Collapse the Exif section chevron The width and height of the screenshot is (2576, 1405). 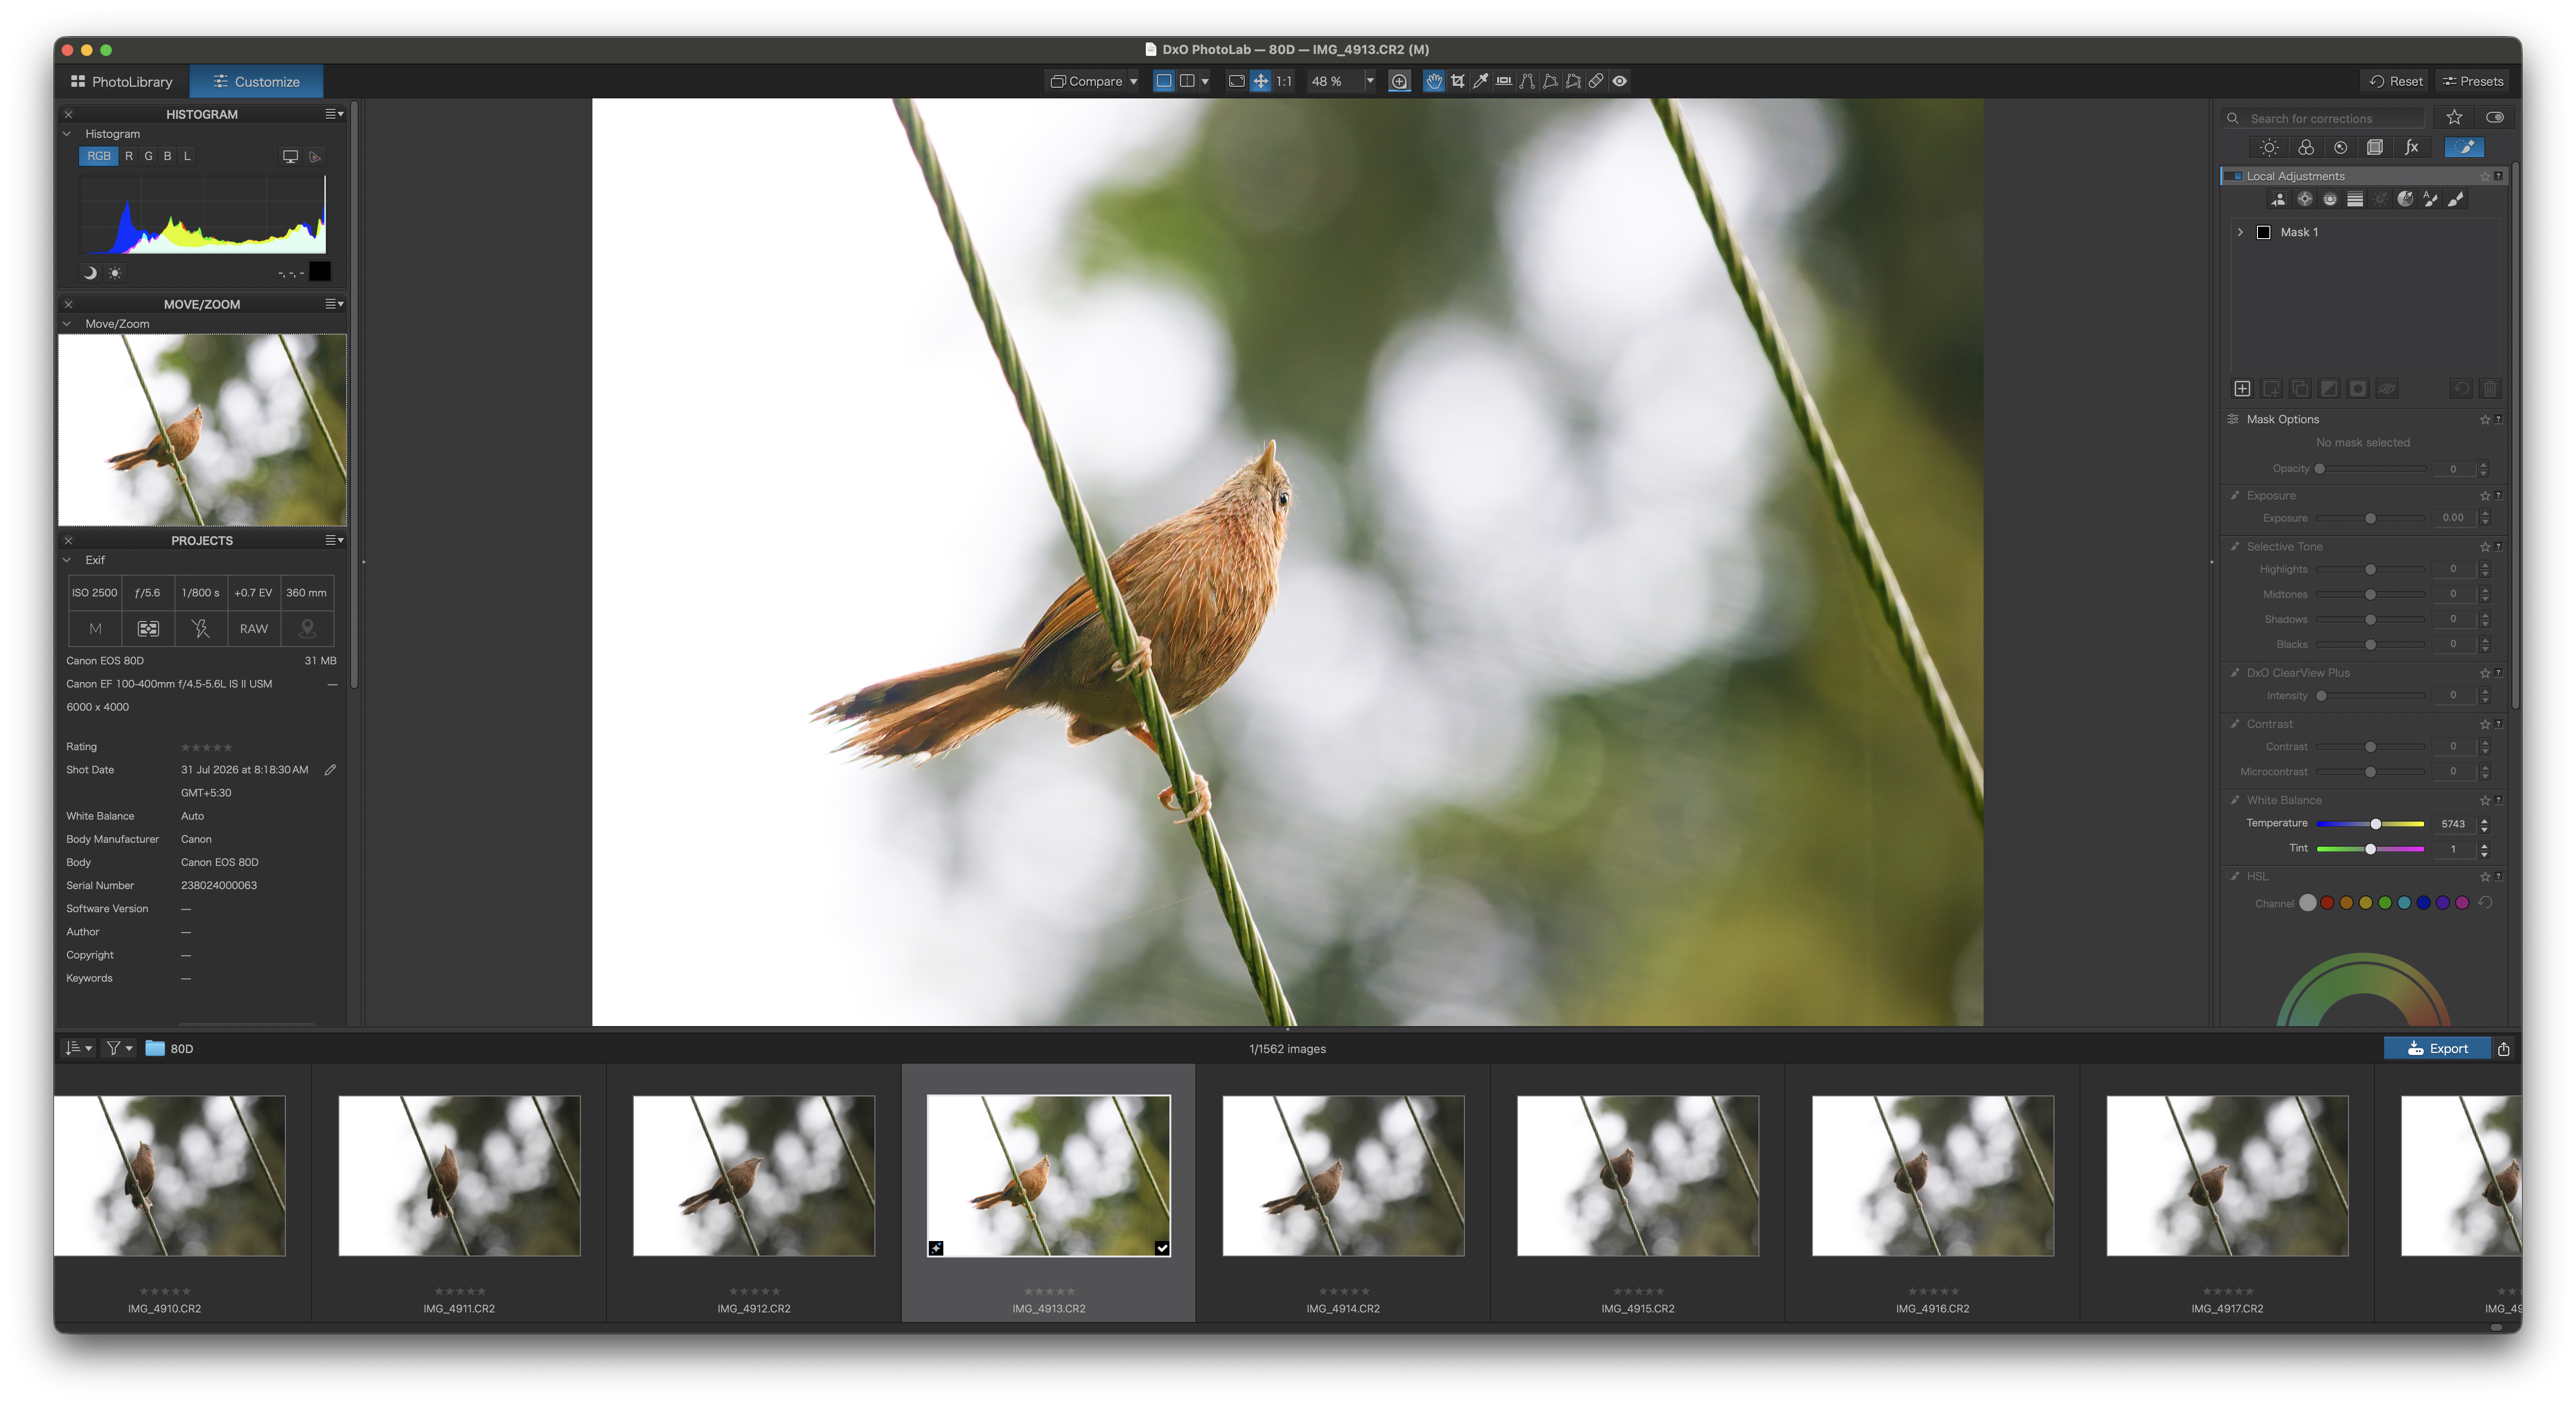tap(67, 560)
